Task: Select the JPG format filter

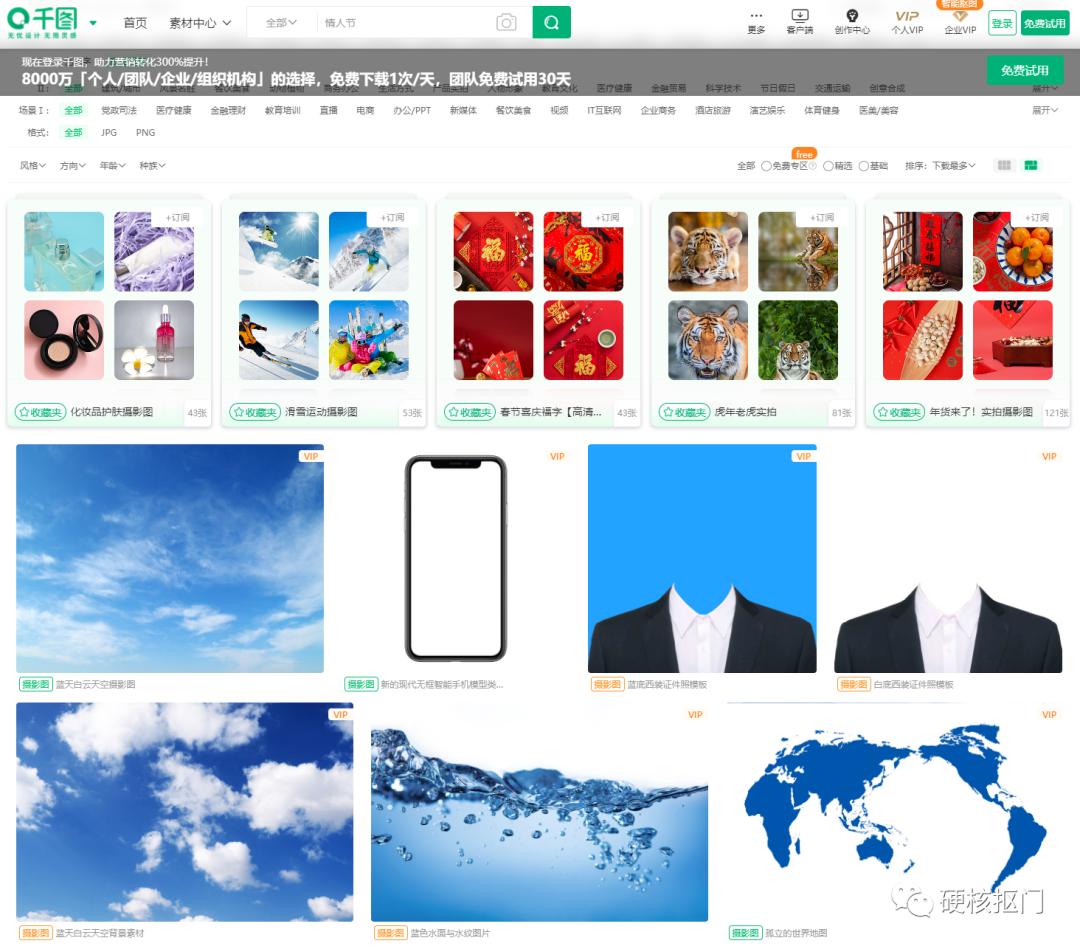Action: point(109,132)
